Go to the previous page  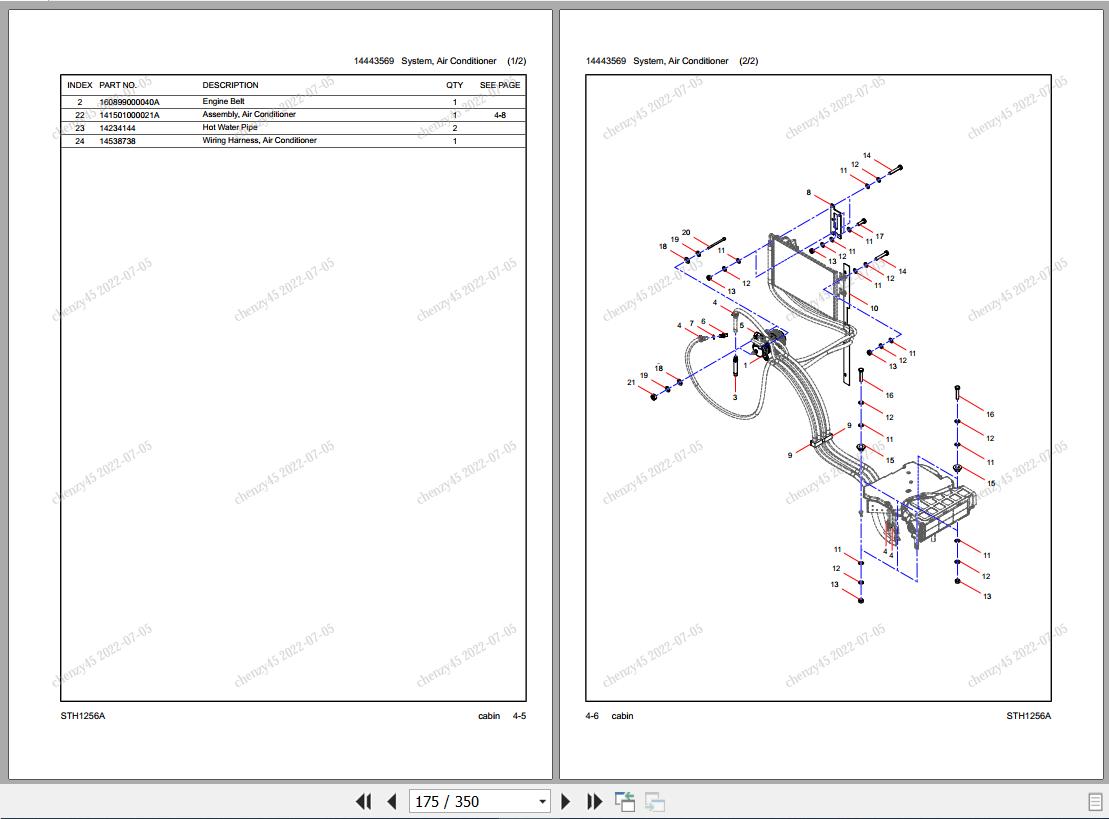[x=392, y=801]
